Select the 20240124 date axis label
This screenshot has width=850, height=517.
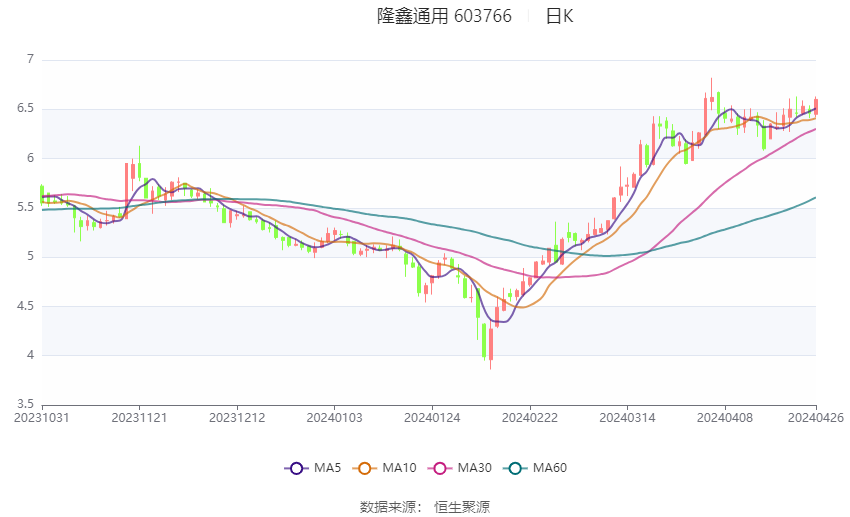click(x=432, y=418)
